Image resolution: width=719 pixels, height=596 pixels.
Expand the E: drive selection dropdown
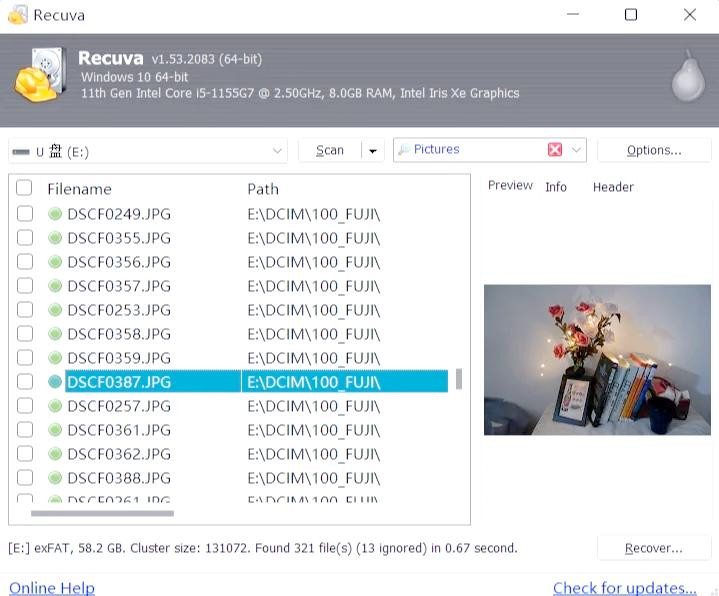[x=278, y=151]
